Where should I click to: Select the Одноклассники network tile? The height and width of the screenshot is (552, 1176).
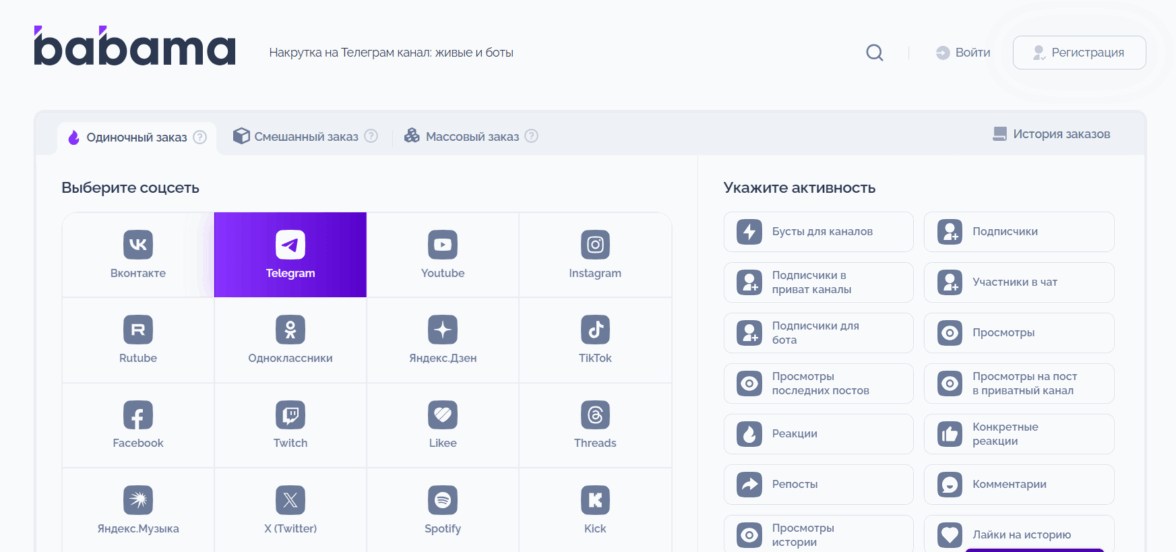(x=290, y=340)
